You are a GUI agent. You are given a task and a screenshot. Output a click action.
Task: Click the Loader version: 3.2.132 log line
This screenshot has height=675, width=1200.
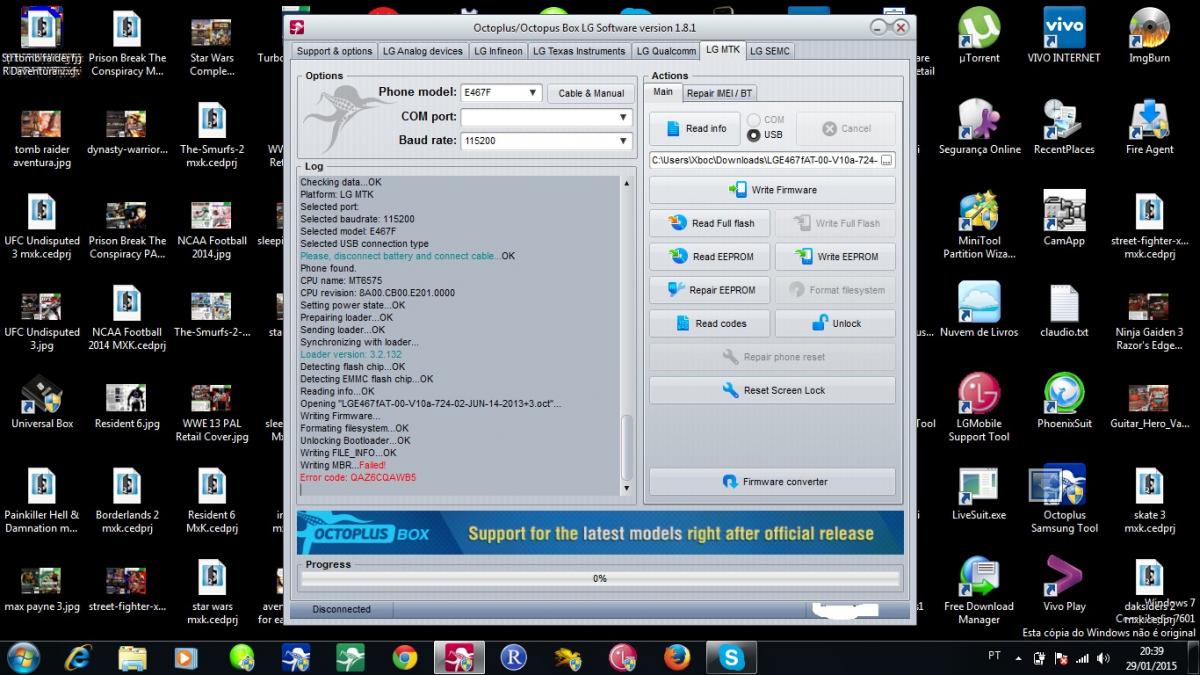351,355
